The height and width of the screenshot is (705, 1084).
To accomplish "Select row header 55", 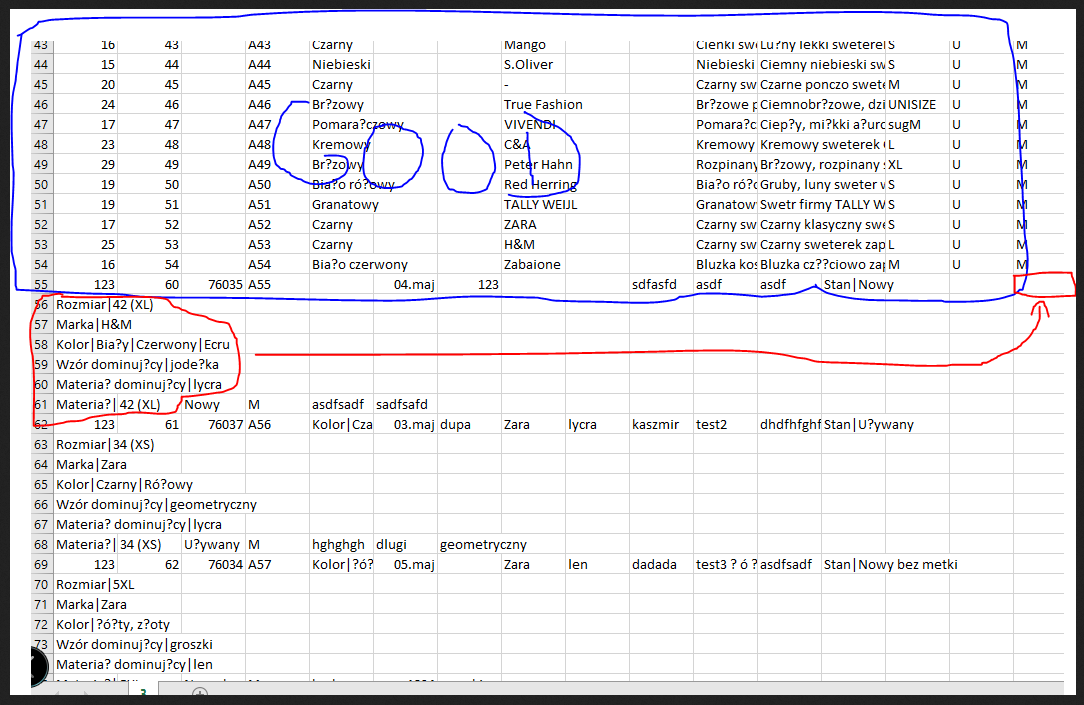I will pyautogui.click(x=40, y=285).
